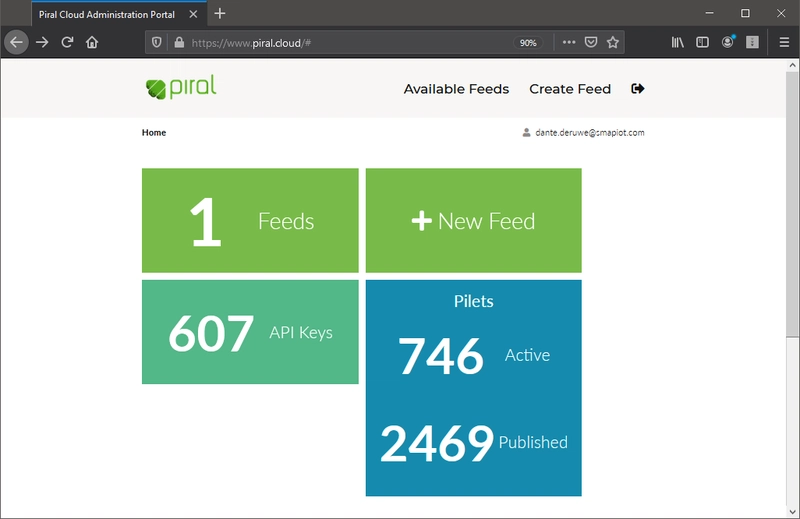800x519 pixels.
Task: Click the scrollbar up arrow
Action: click(x=792, y=65)
